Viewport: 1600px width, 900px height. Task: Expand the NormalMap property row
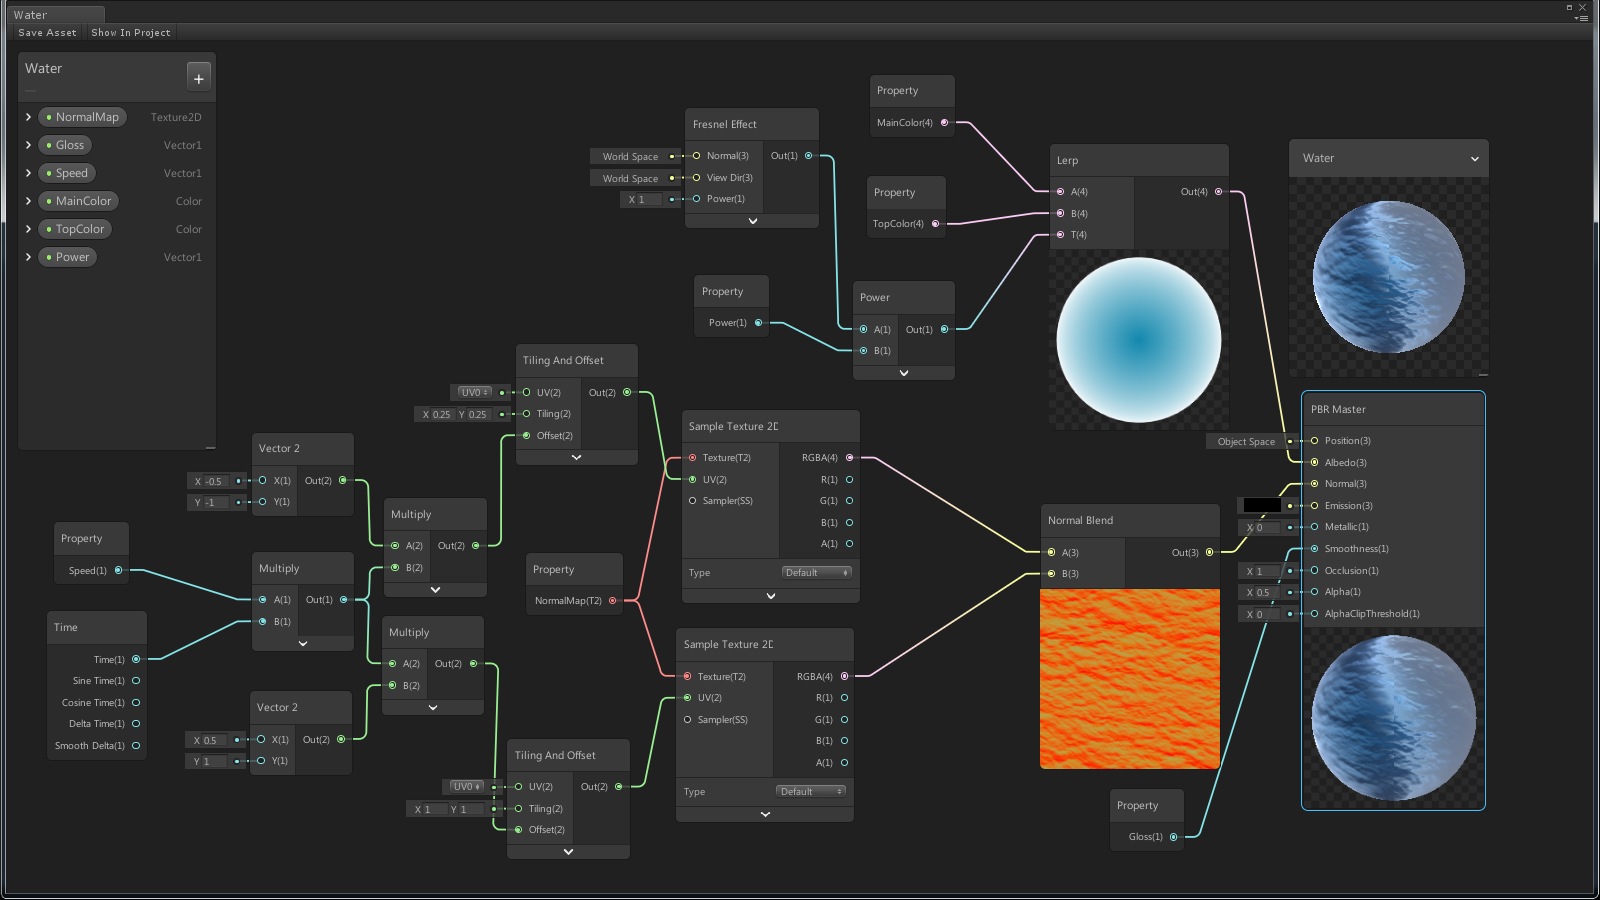pos(28,117)
